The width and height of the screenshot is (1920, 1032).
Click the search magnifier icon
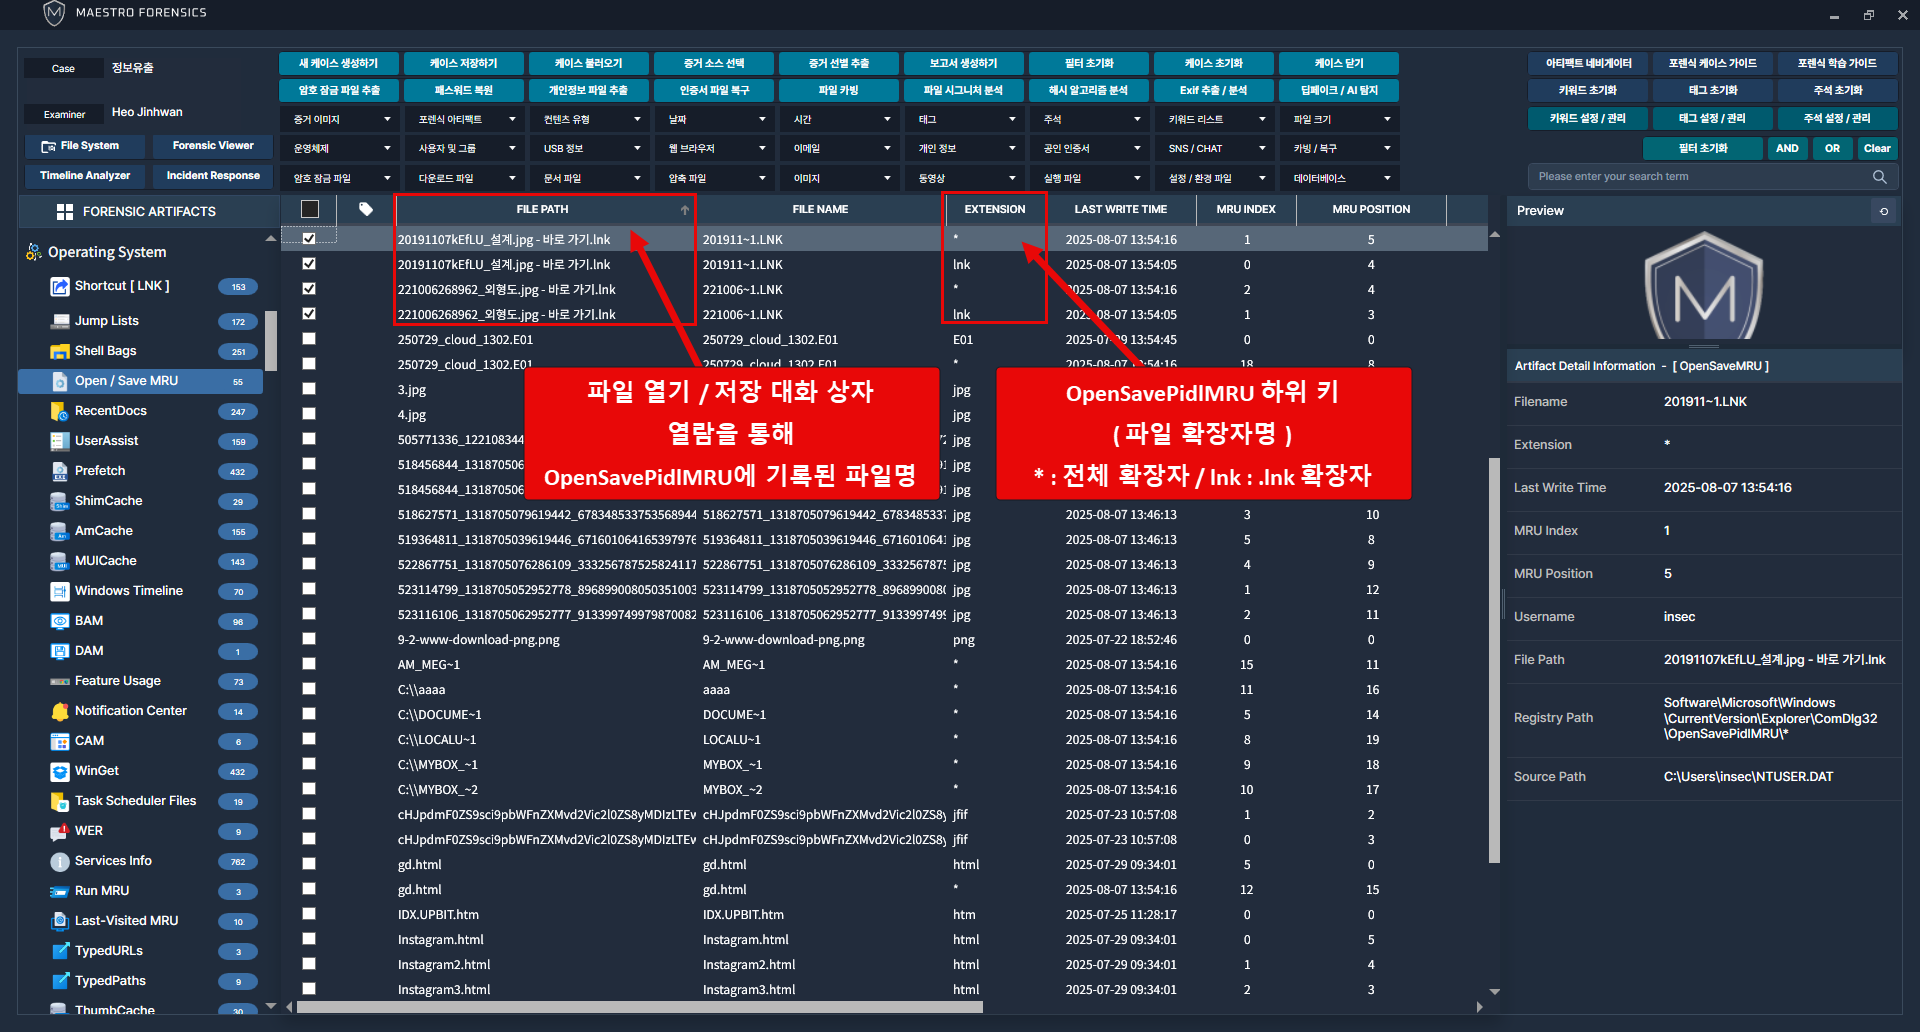pos(1879,177)
